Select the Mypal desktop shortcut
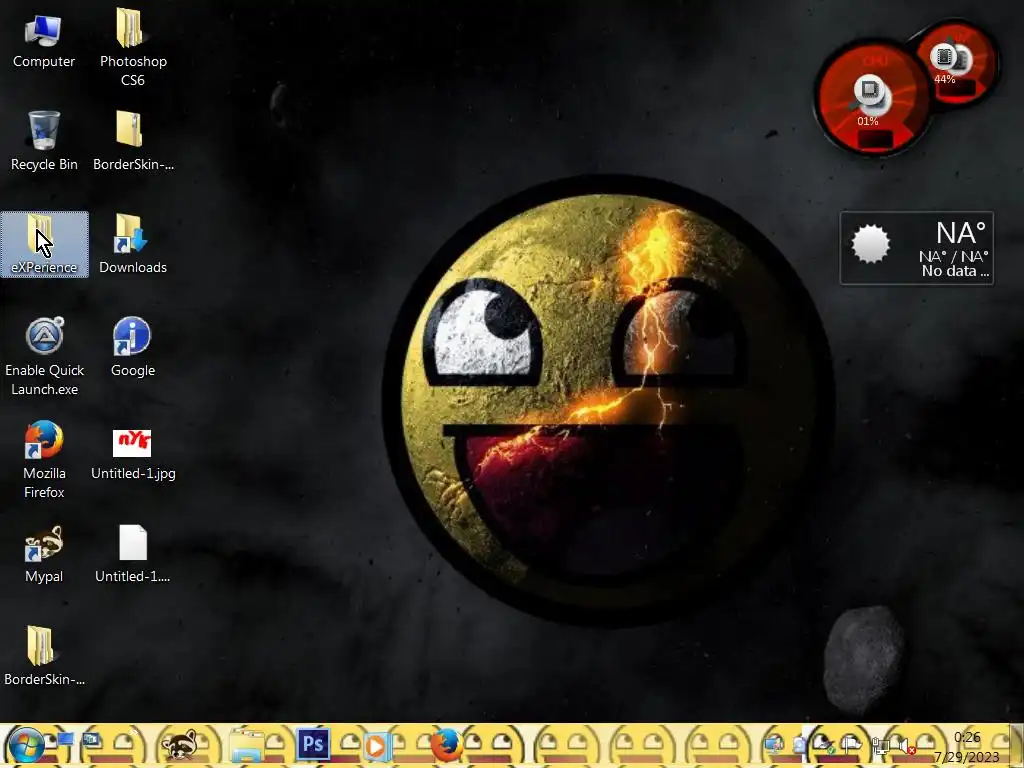Screen dimensions: 1024x768 coord(44,554)
